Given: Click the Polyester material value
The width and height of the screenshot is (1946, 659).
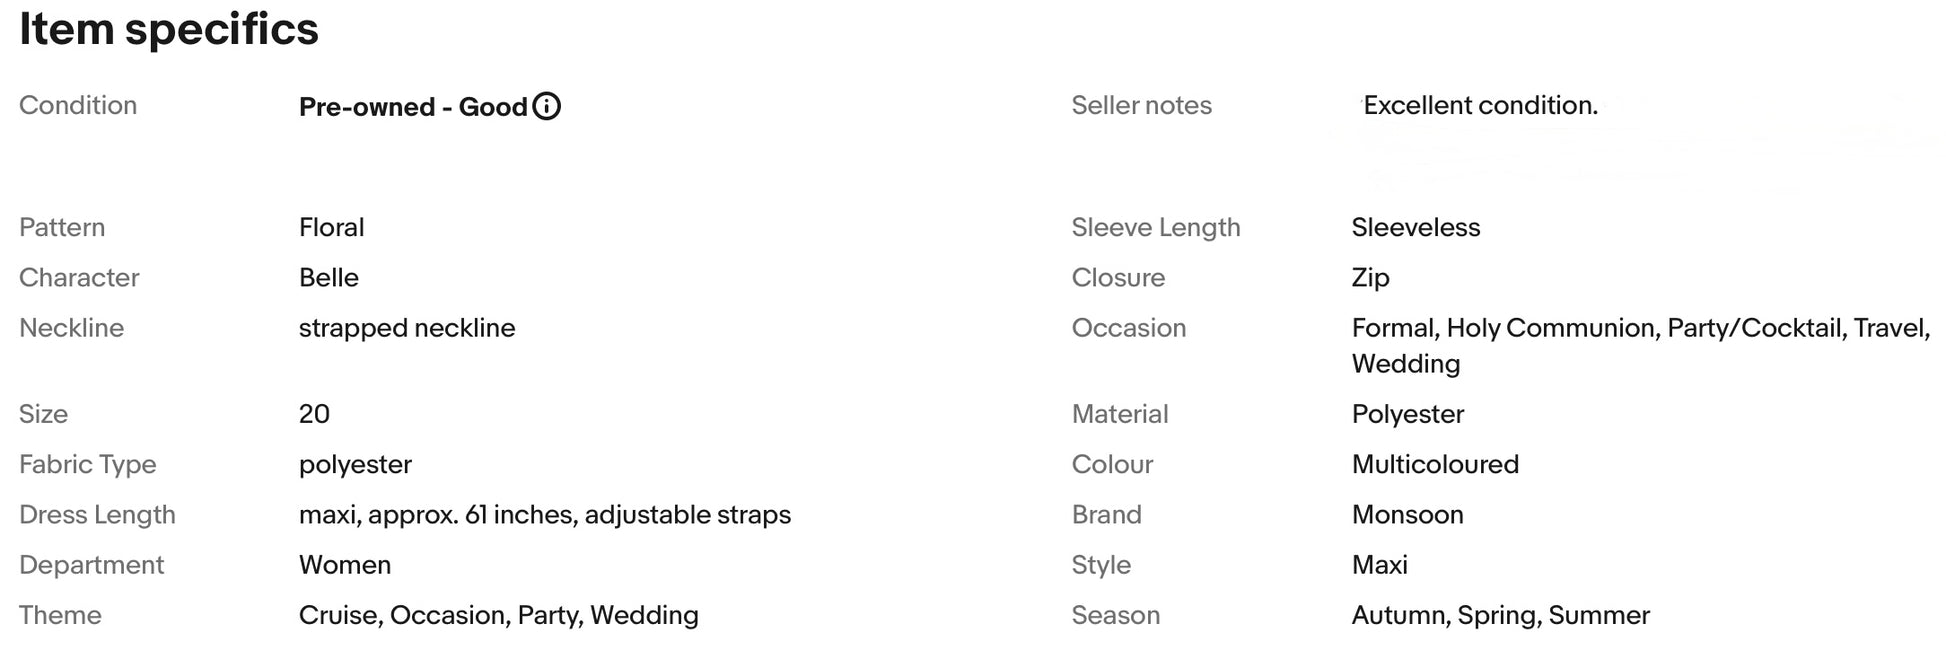Looking at the screenshot, I should pyautogui.click(x=1408, y=414).
